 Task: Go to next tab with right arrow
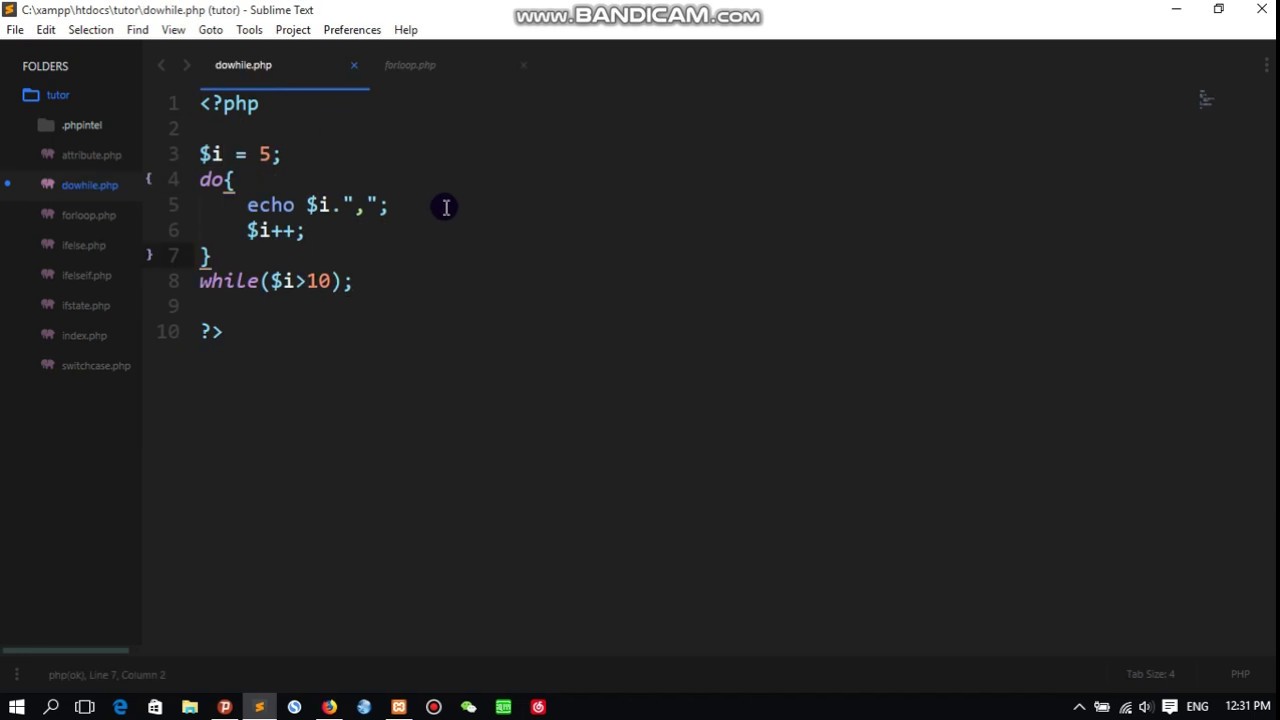tap(186, 65)
